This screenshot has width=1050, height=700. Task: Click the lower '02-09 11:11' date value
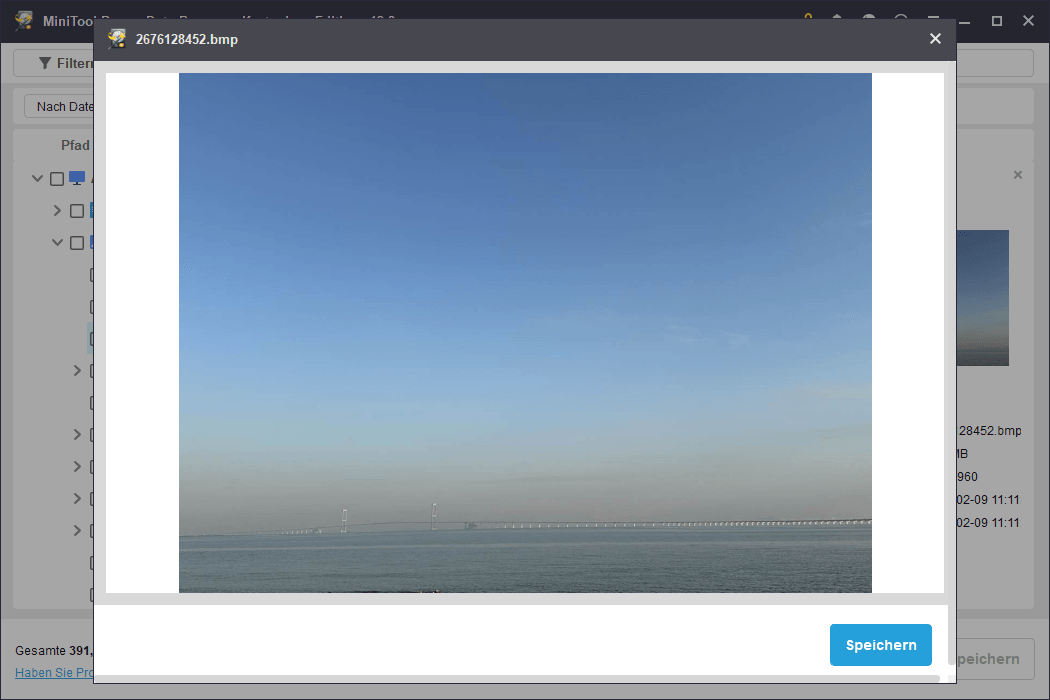(x=988, y=522)
